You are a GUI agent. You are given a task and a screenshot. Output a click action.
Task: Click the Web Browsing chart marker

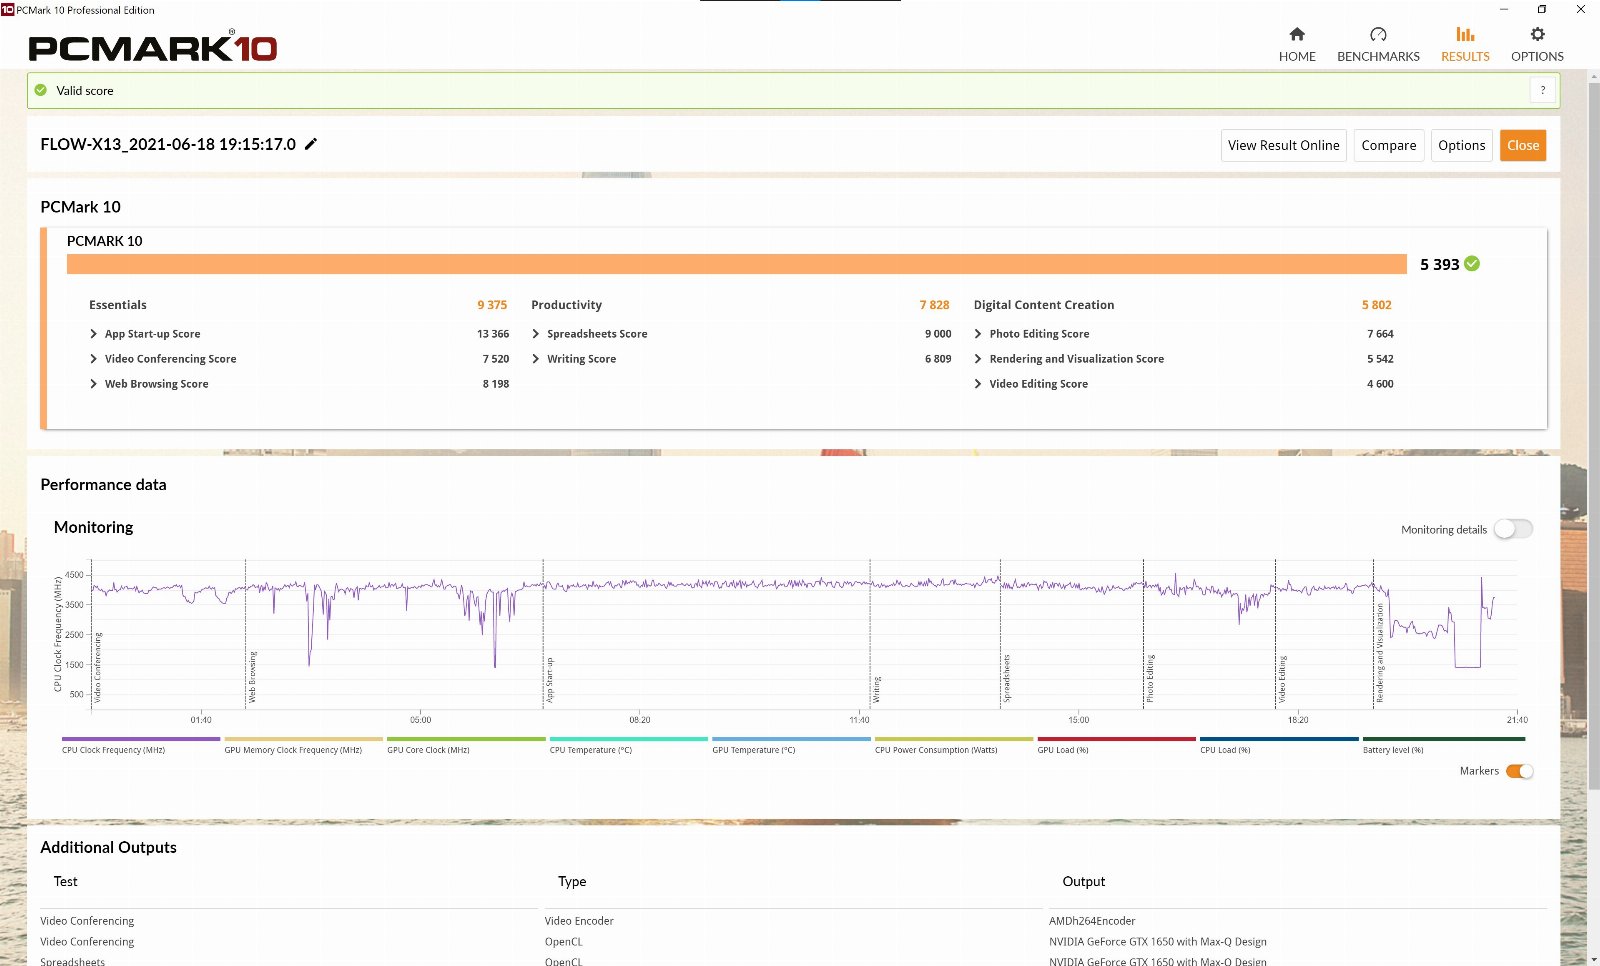pyautogui.click(x=252, y=677)
